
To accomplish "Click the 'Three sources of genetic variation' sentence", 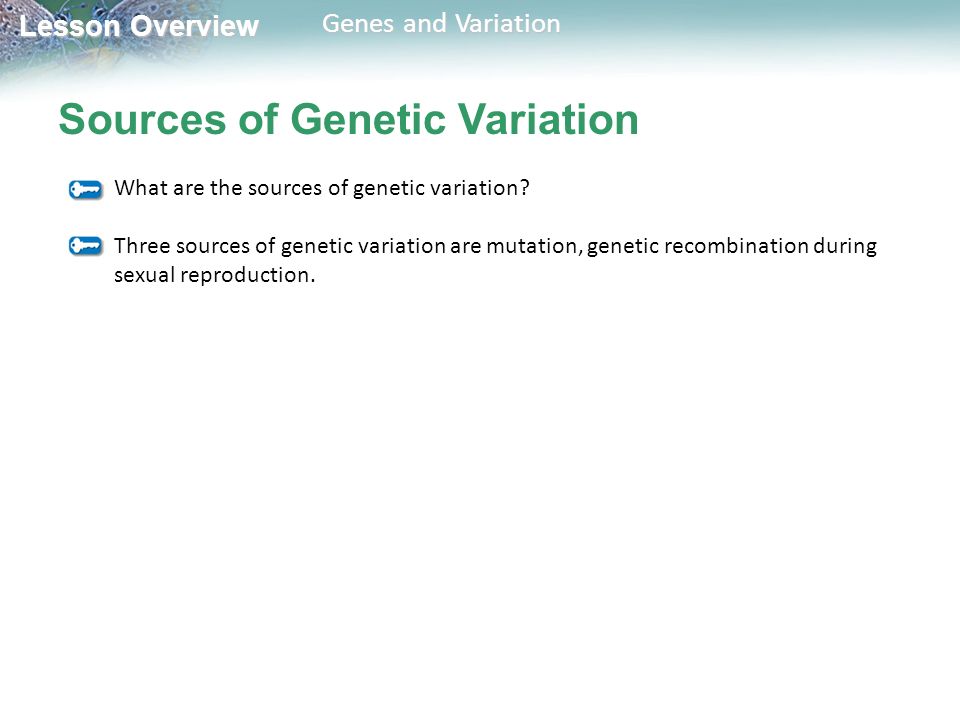I will pyautogui.click(x=495, y=260).
